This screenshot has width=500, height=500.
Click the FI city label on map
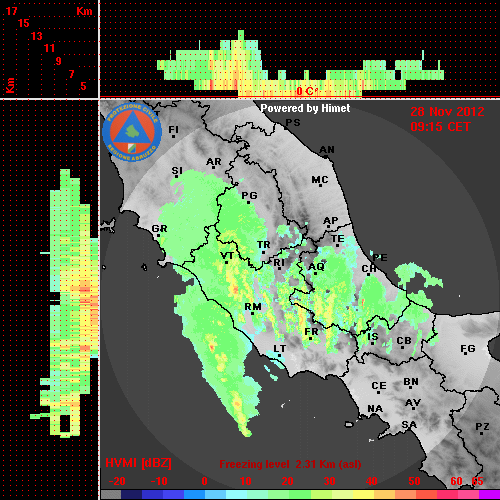click(173, 129)
